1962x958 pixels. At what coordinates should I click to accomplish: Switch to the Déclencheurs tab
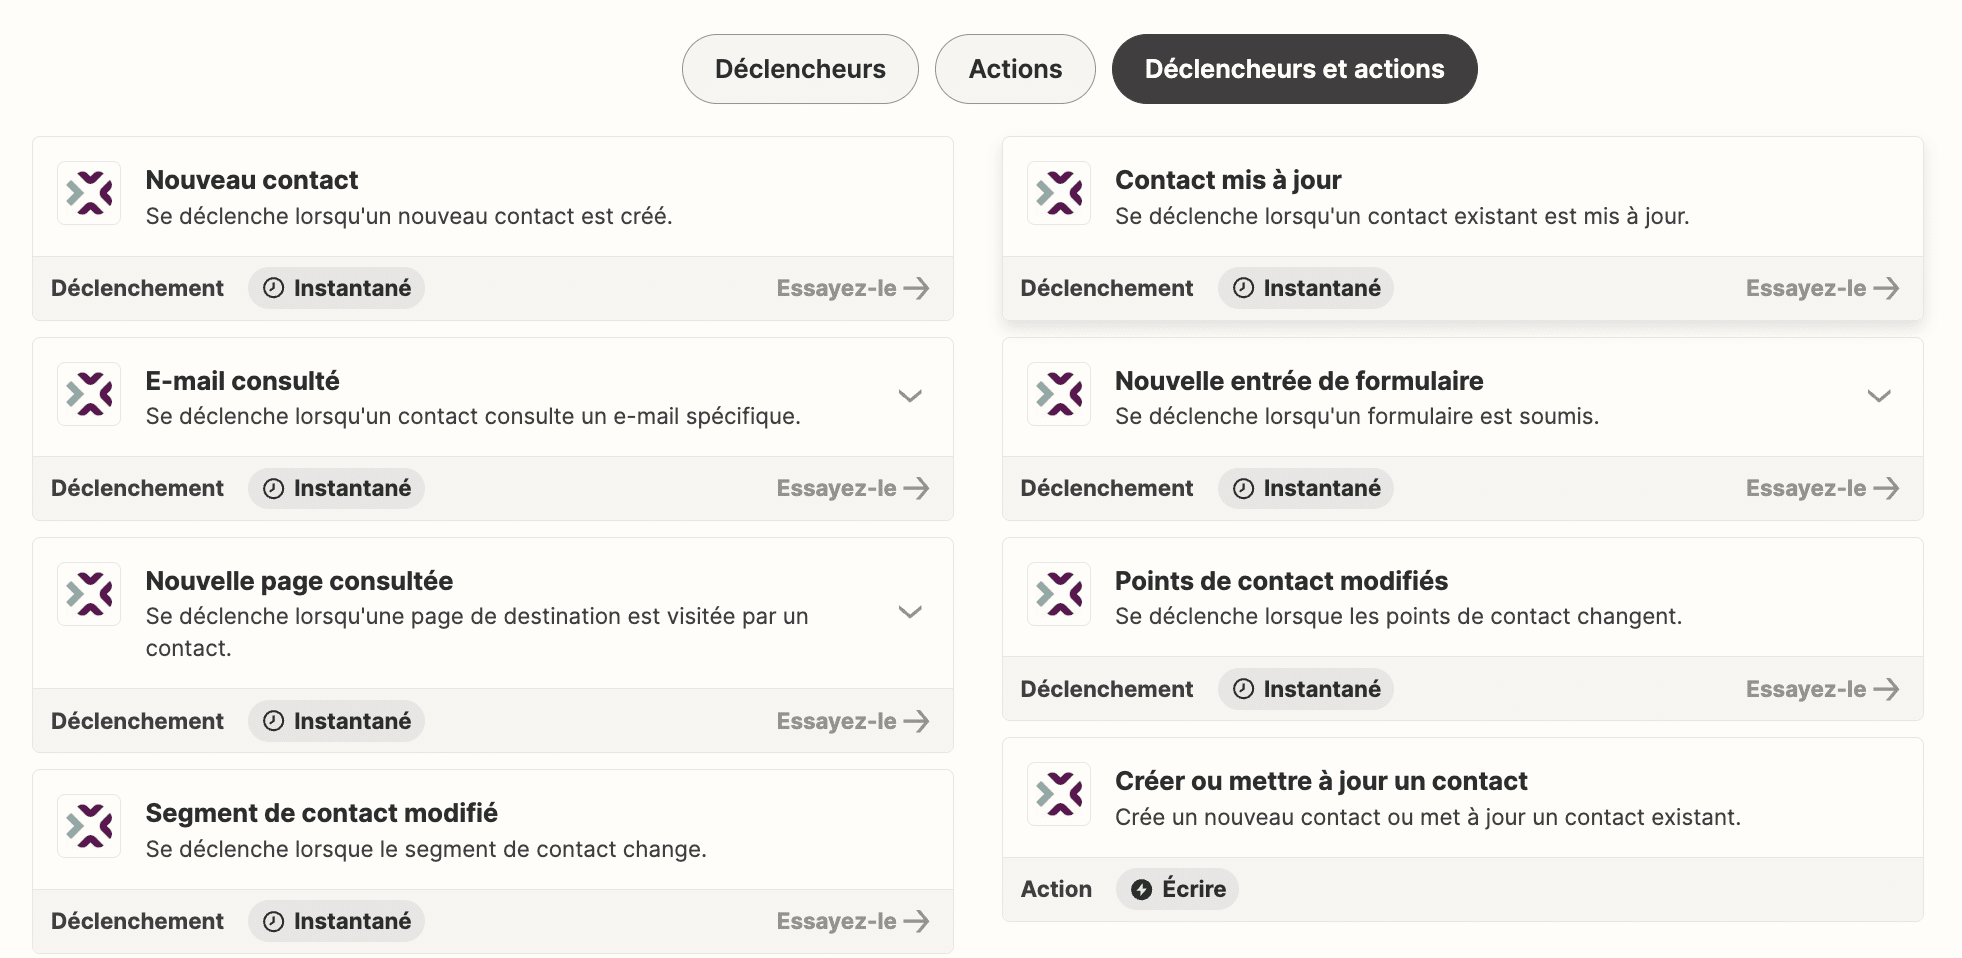799,68
